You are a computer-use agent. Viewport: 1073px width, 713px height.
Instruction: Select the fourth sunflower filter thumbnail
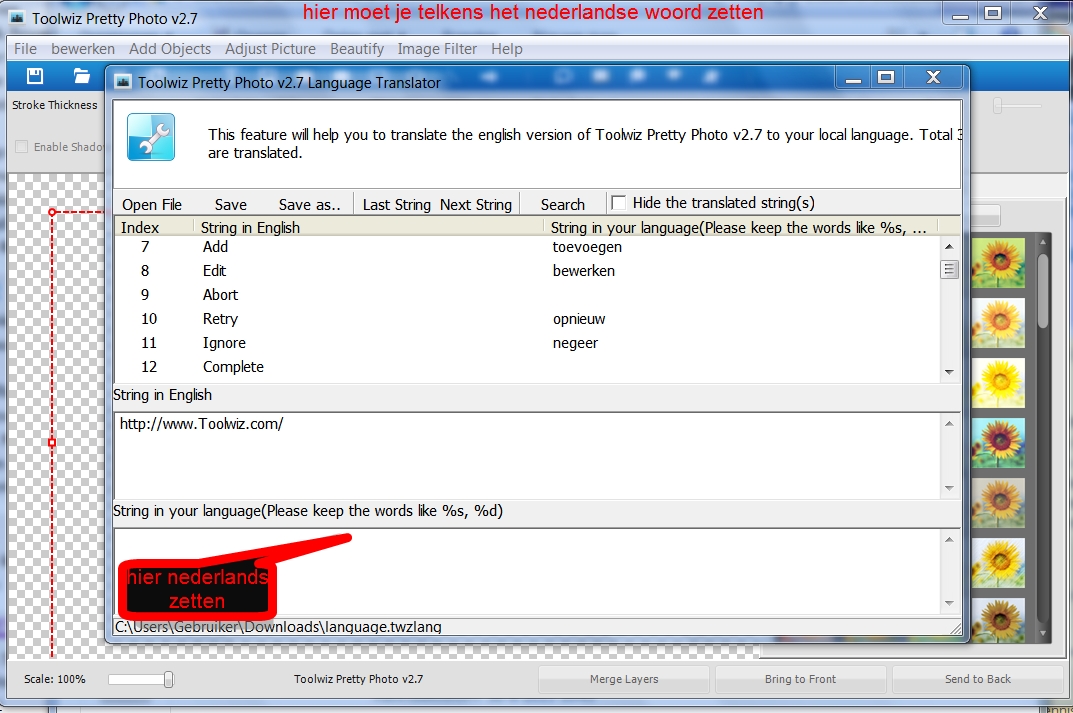click(x=998, y=443)
